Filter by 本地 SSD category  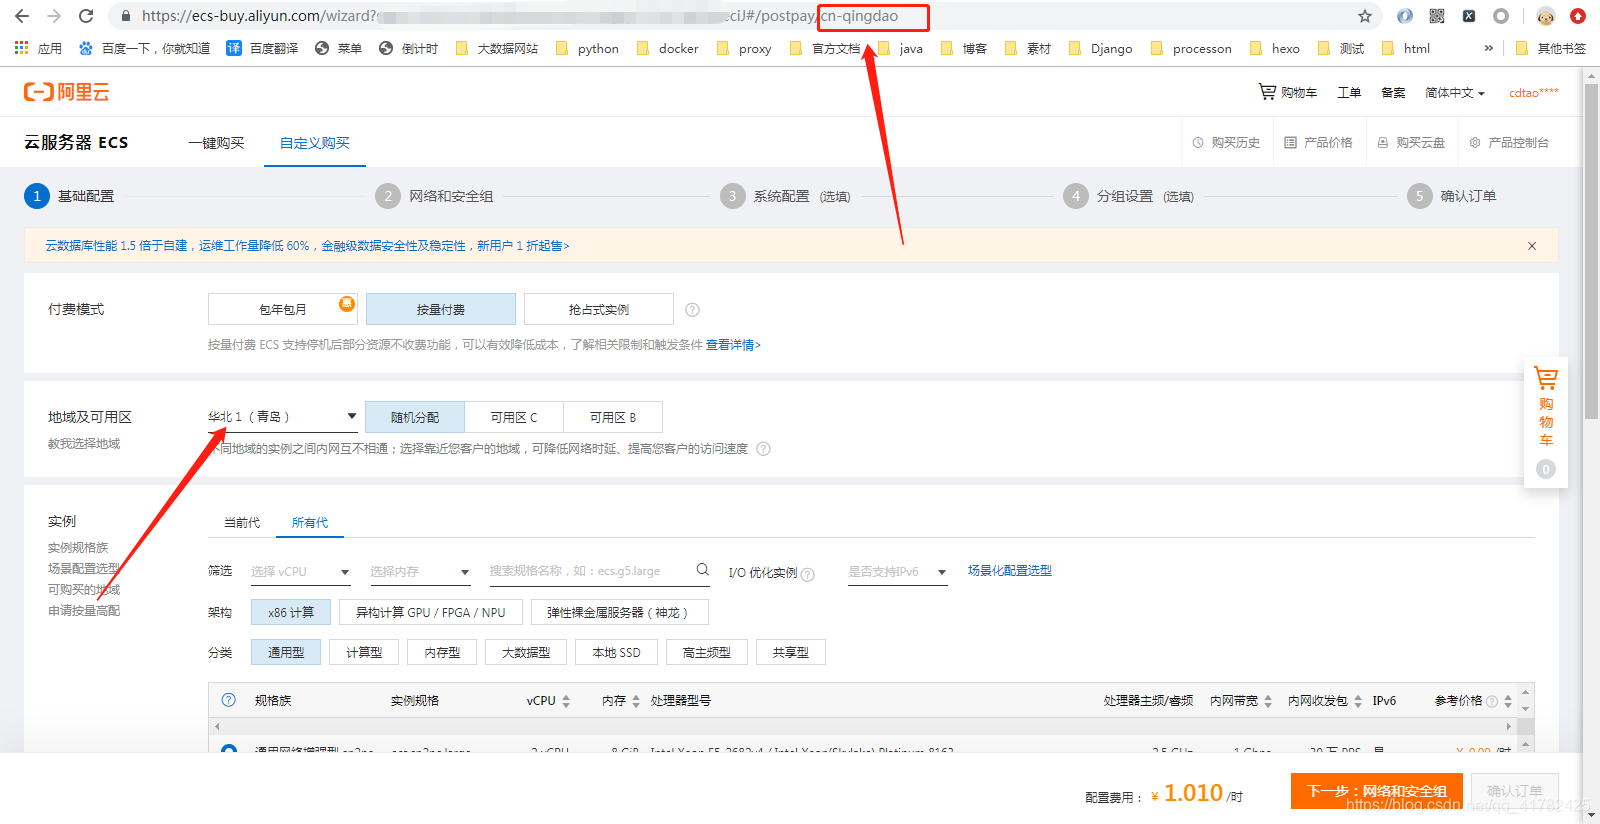coord(616,652)
